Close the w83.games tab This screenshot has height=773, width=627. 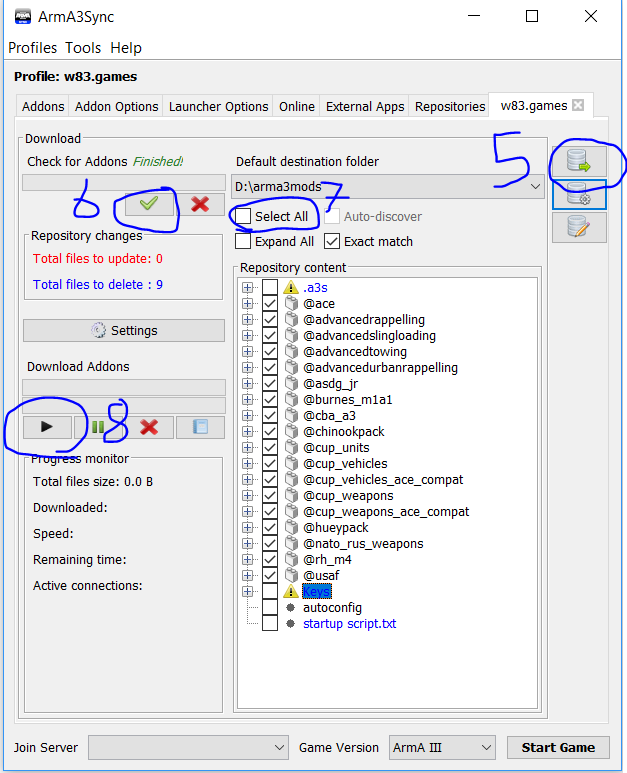(578, 105)
